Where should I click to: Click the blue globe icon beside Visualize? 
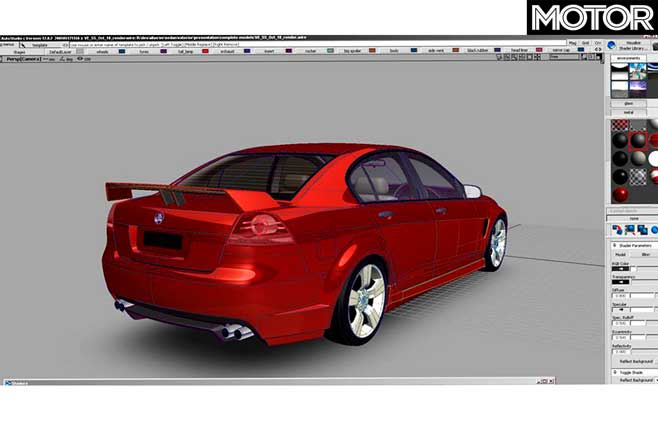[611, 44]
